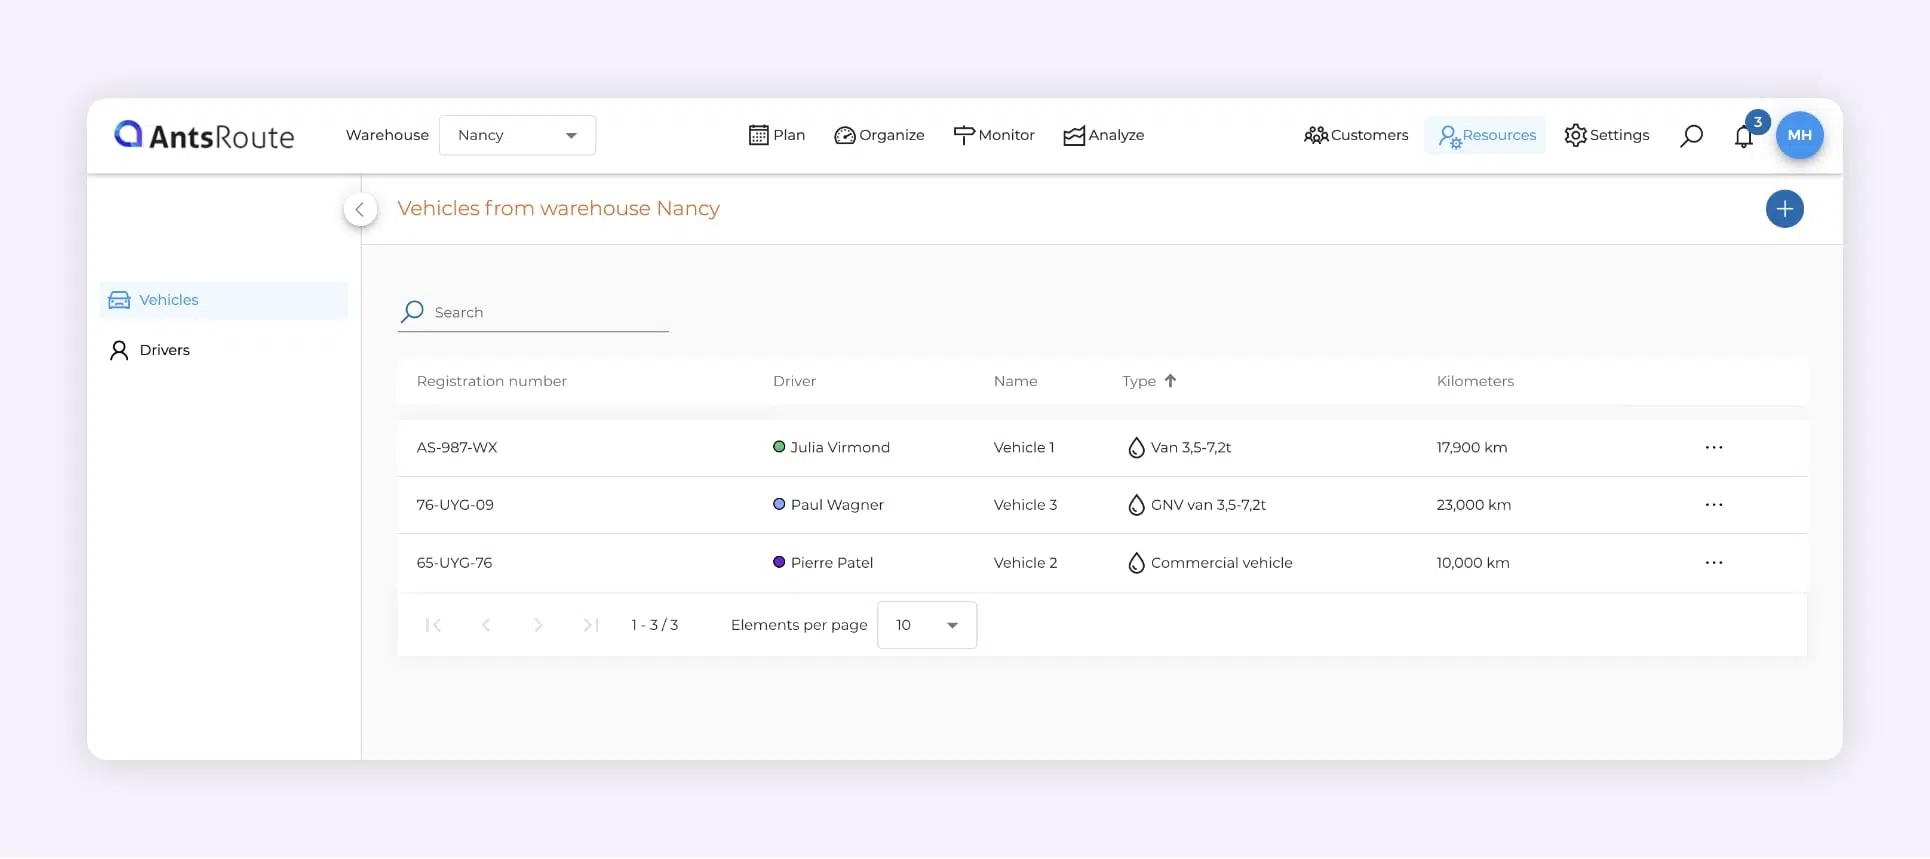Toggle sort arrow on Type column

coord(1170,381)
